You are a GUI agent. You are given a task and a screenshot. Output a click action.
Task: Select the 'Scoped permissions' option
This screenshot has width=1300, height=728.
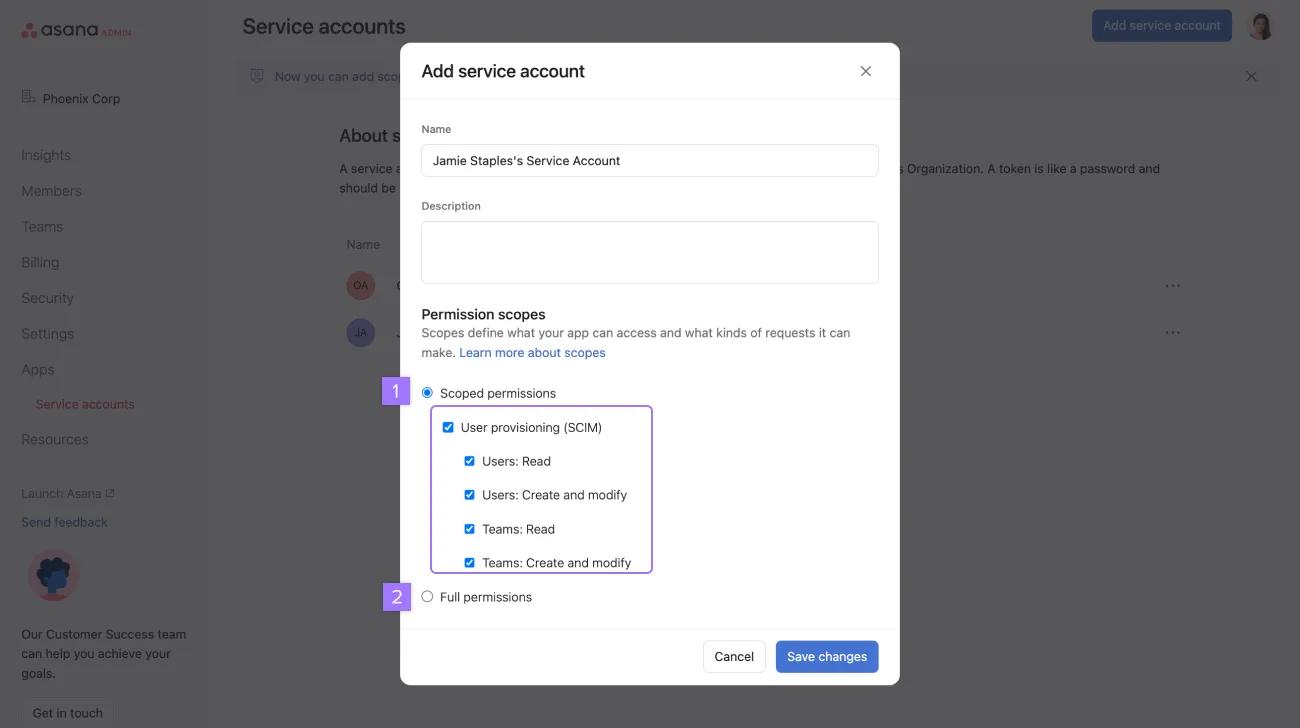click(x=425, y=390)
